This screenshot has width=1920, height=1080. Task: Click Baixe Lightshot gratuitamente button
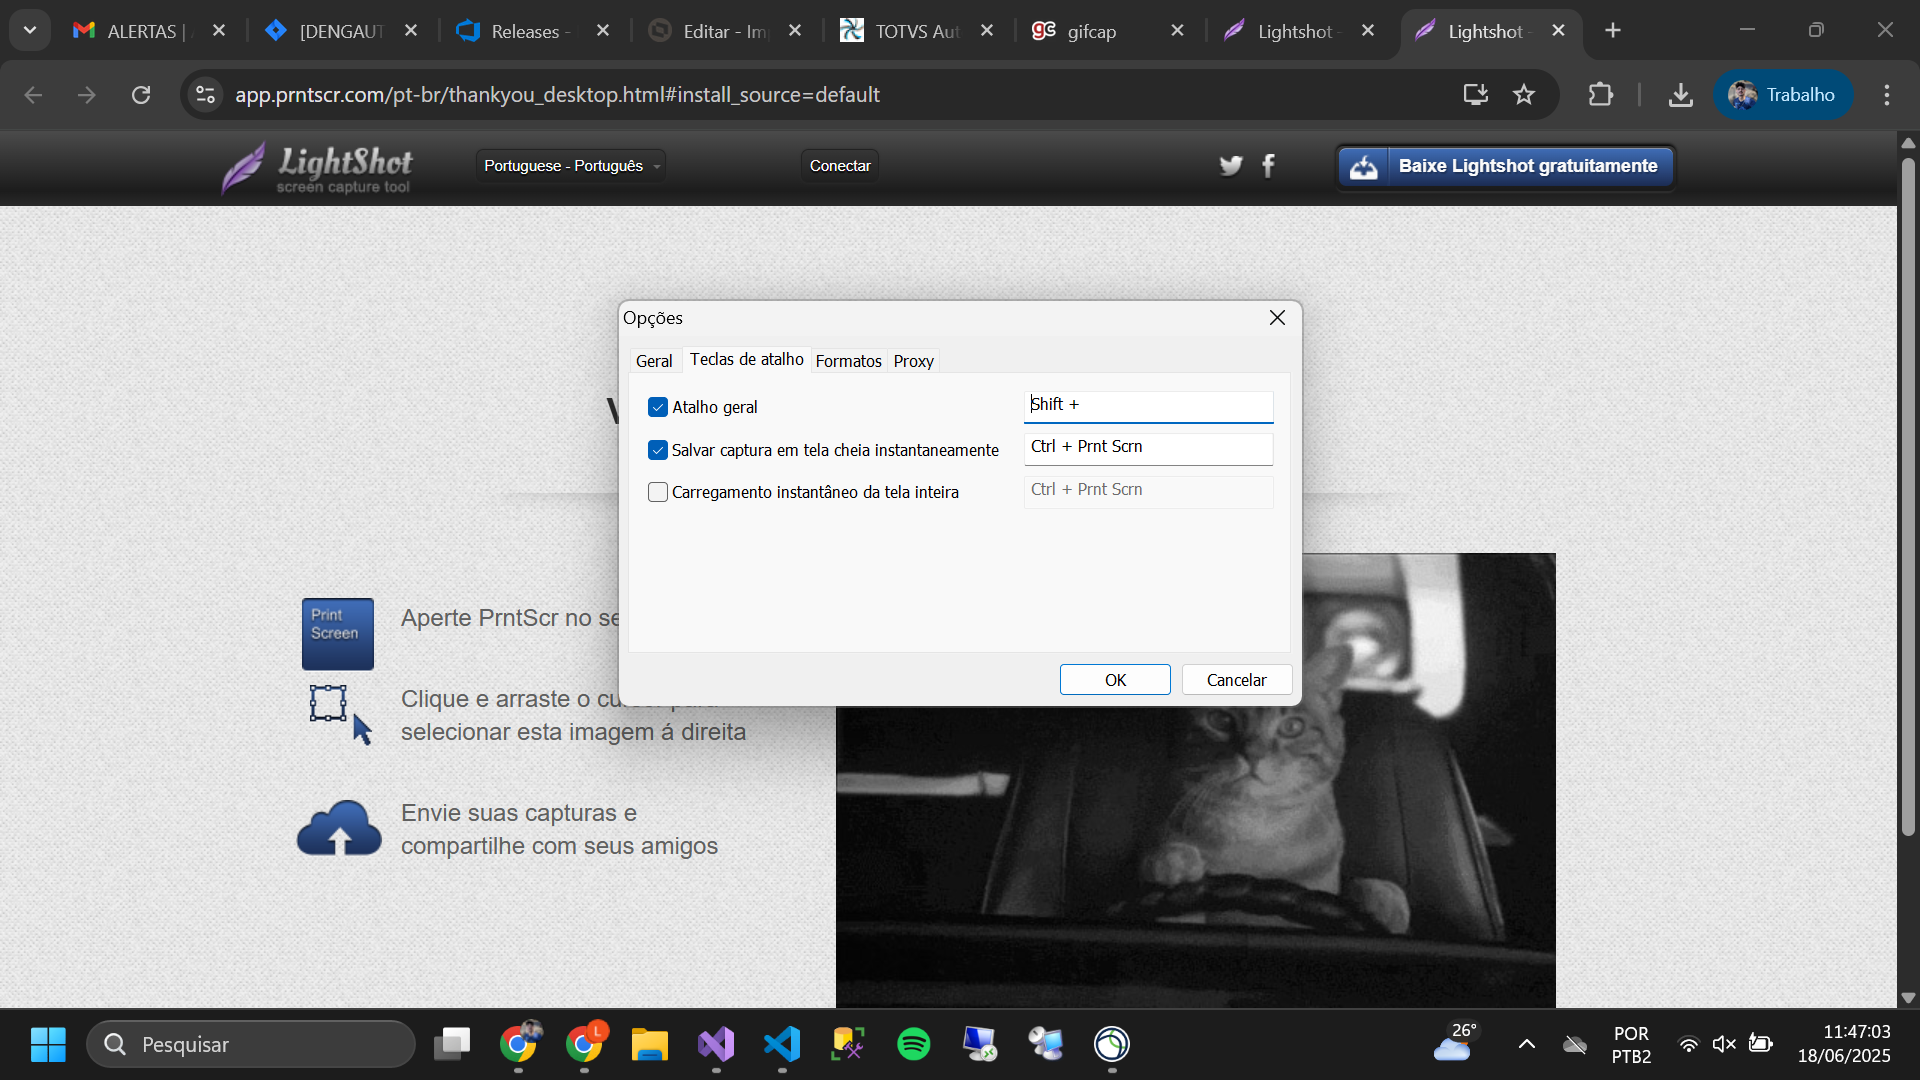click(1506, 166)
